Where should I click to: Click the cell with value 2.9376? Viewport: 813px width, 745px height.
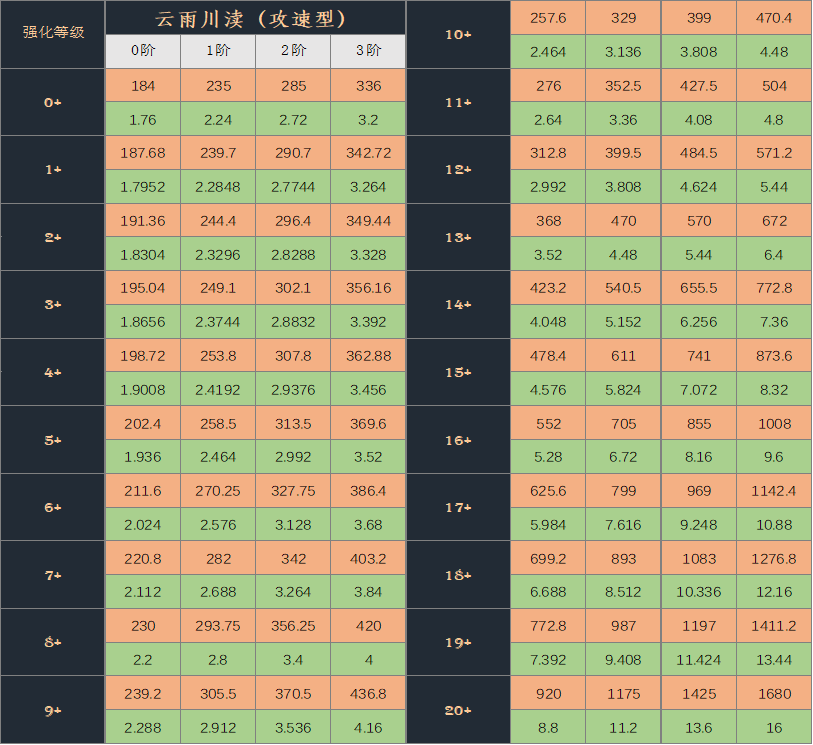coord(293,389)
